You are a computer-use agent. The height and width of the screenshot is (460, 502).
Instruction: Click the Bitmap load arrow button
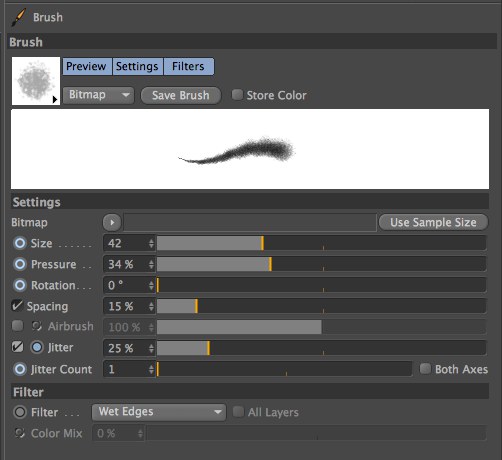[x=112, y=222]
